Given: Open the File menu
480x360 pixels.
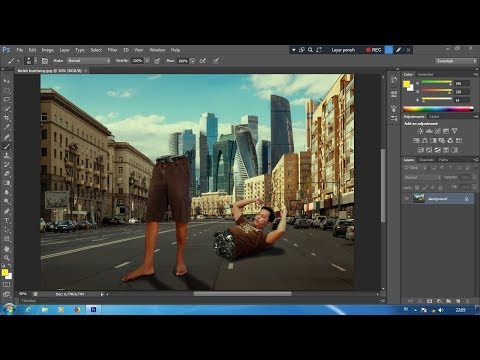Looking at the screenshot, I should pos(20,50).
